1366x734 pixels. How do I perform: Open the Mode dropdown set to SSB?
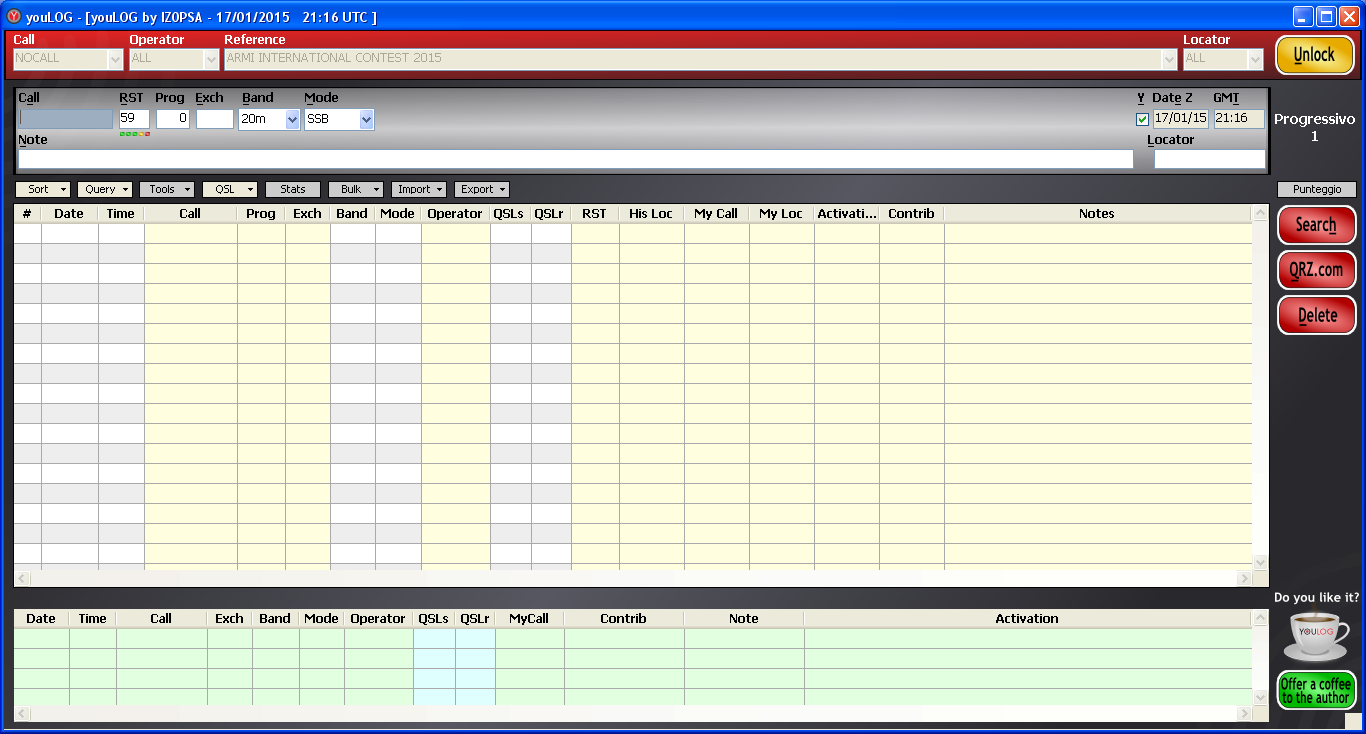point(366,119)
